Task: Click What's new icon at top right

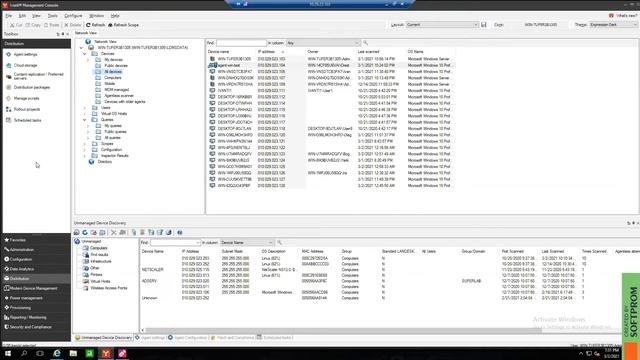Action: click(611, 16)
